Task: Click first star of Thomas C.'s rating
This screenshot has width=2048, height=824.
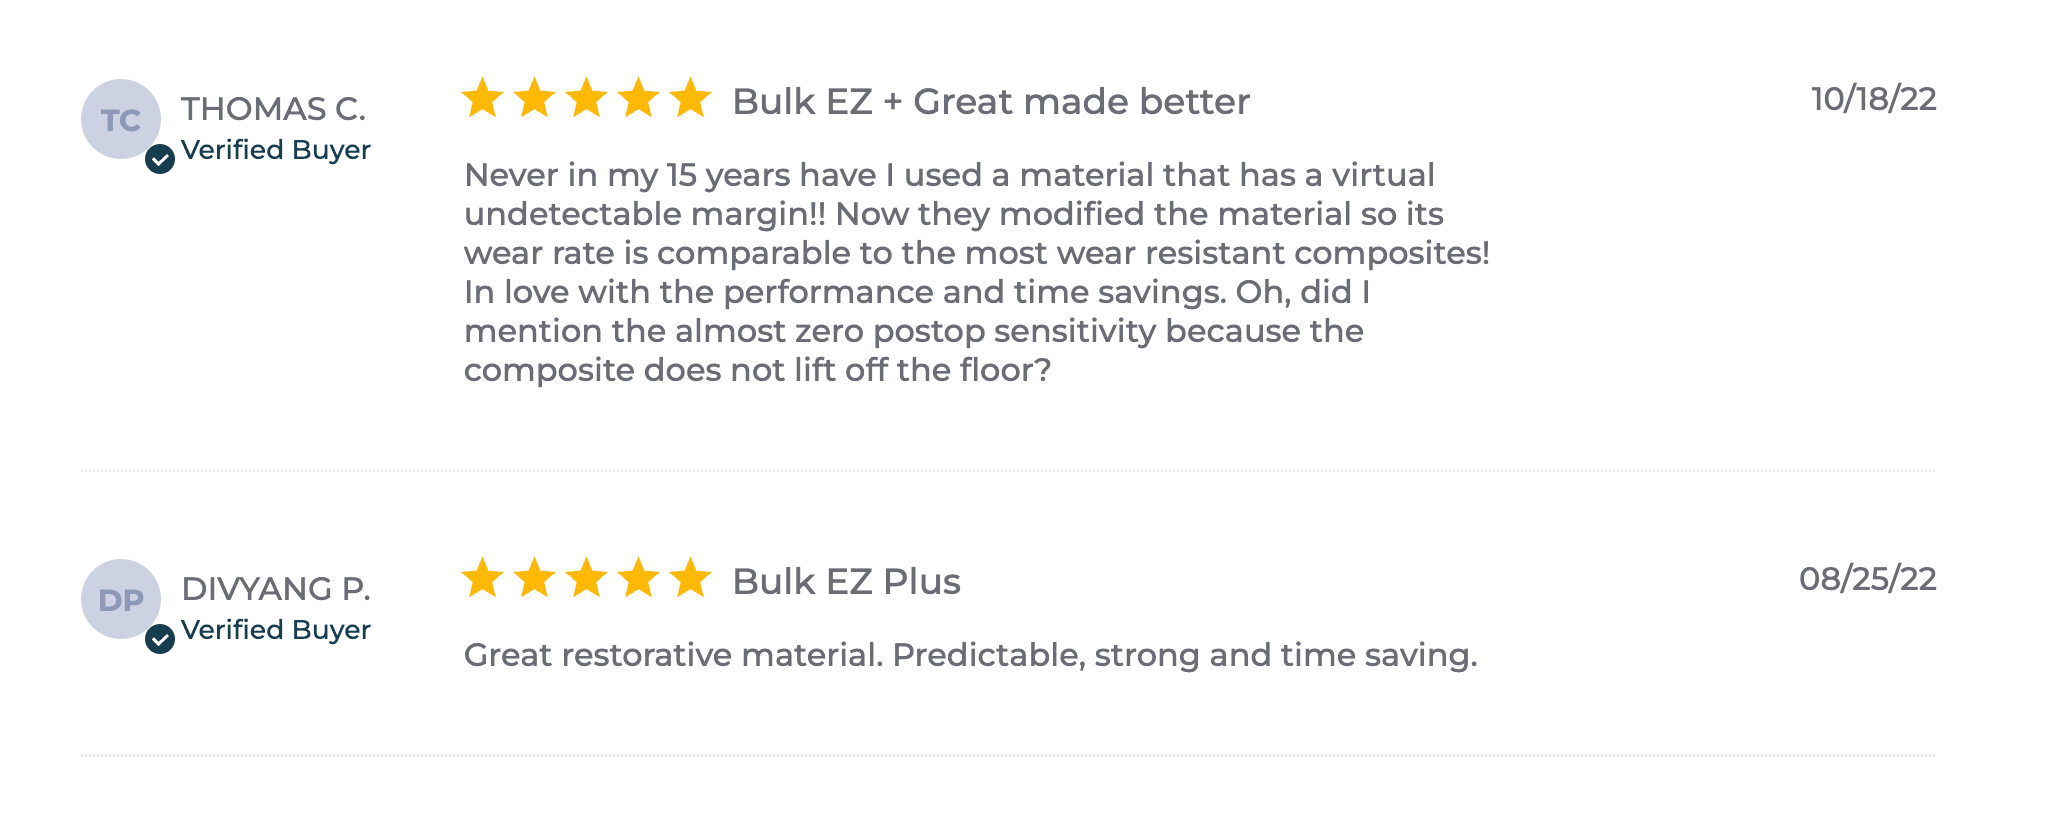Action: tap(483, 98)
